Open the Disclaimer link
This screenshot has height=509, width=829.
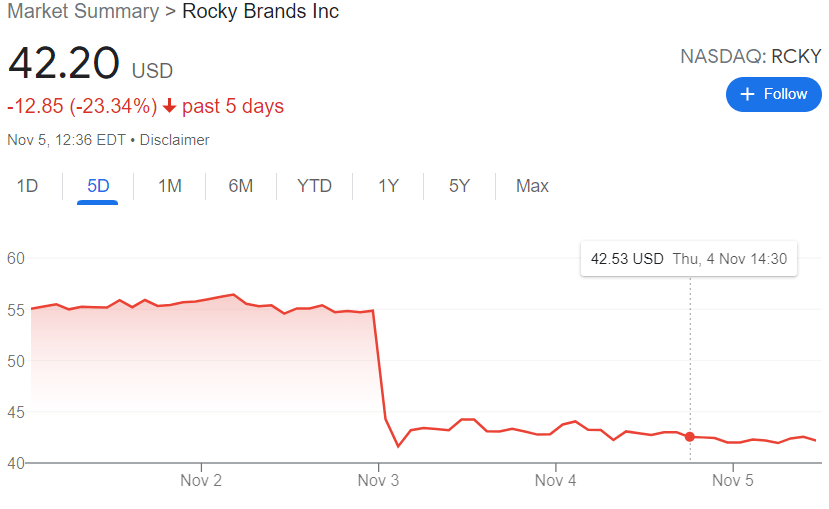point(174,140)
